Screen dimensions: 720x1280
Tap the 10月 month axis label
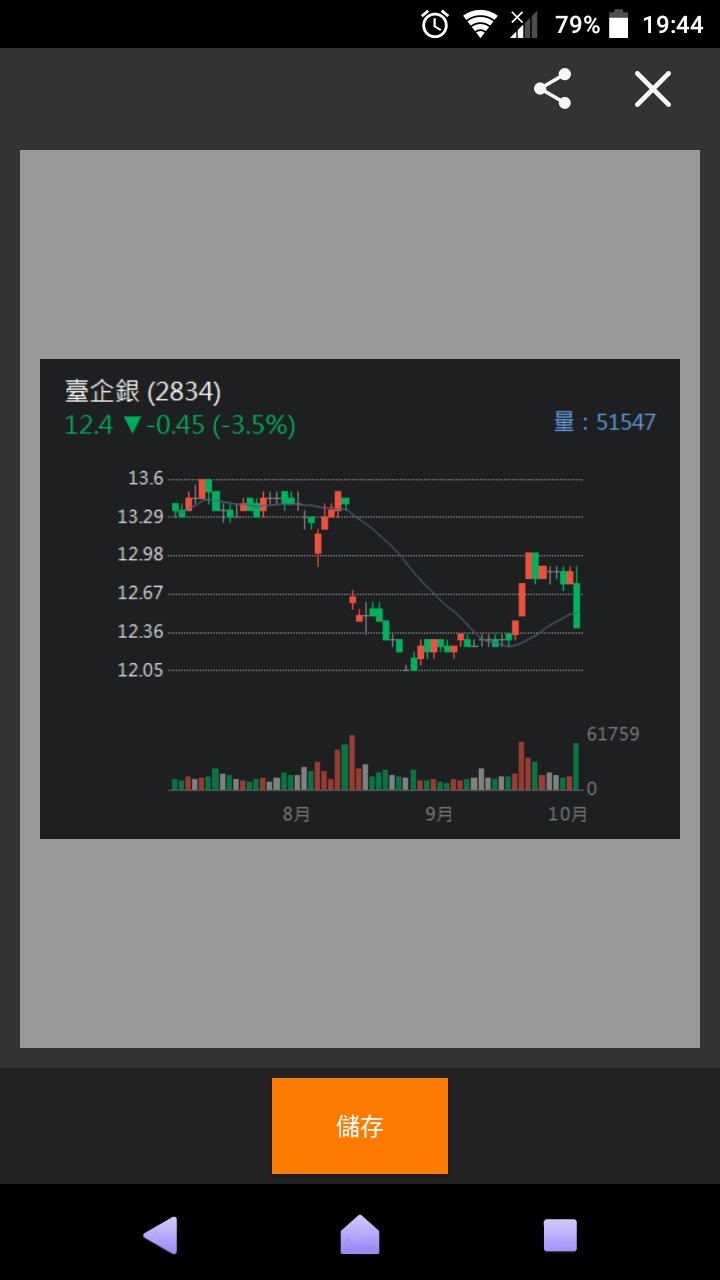(568, 814)
